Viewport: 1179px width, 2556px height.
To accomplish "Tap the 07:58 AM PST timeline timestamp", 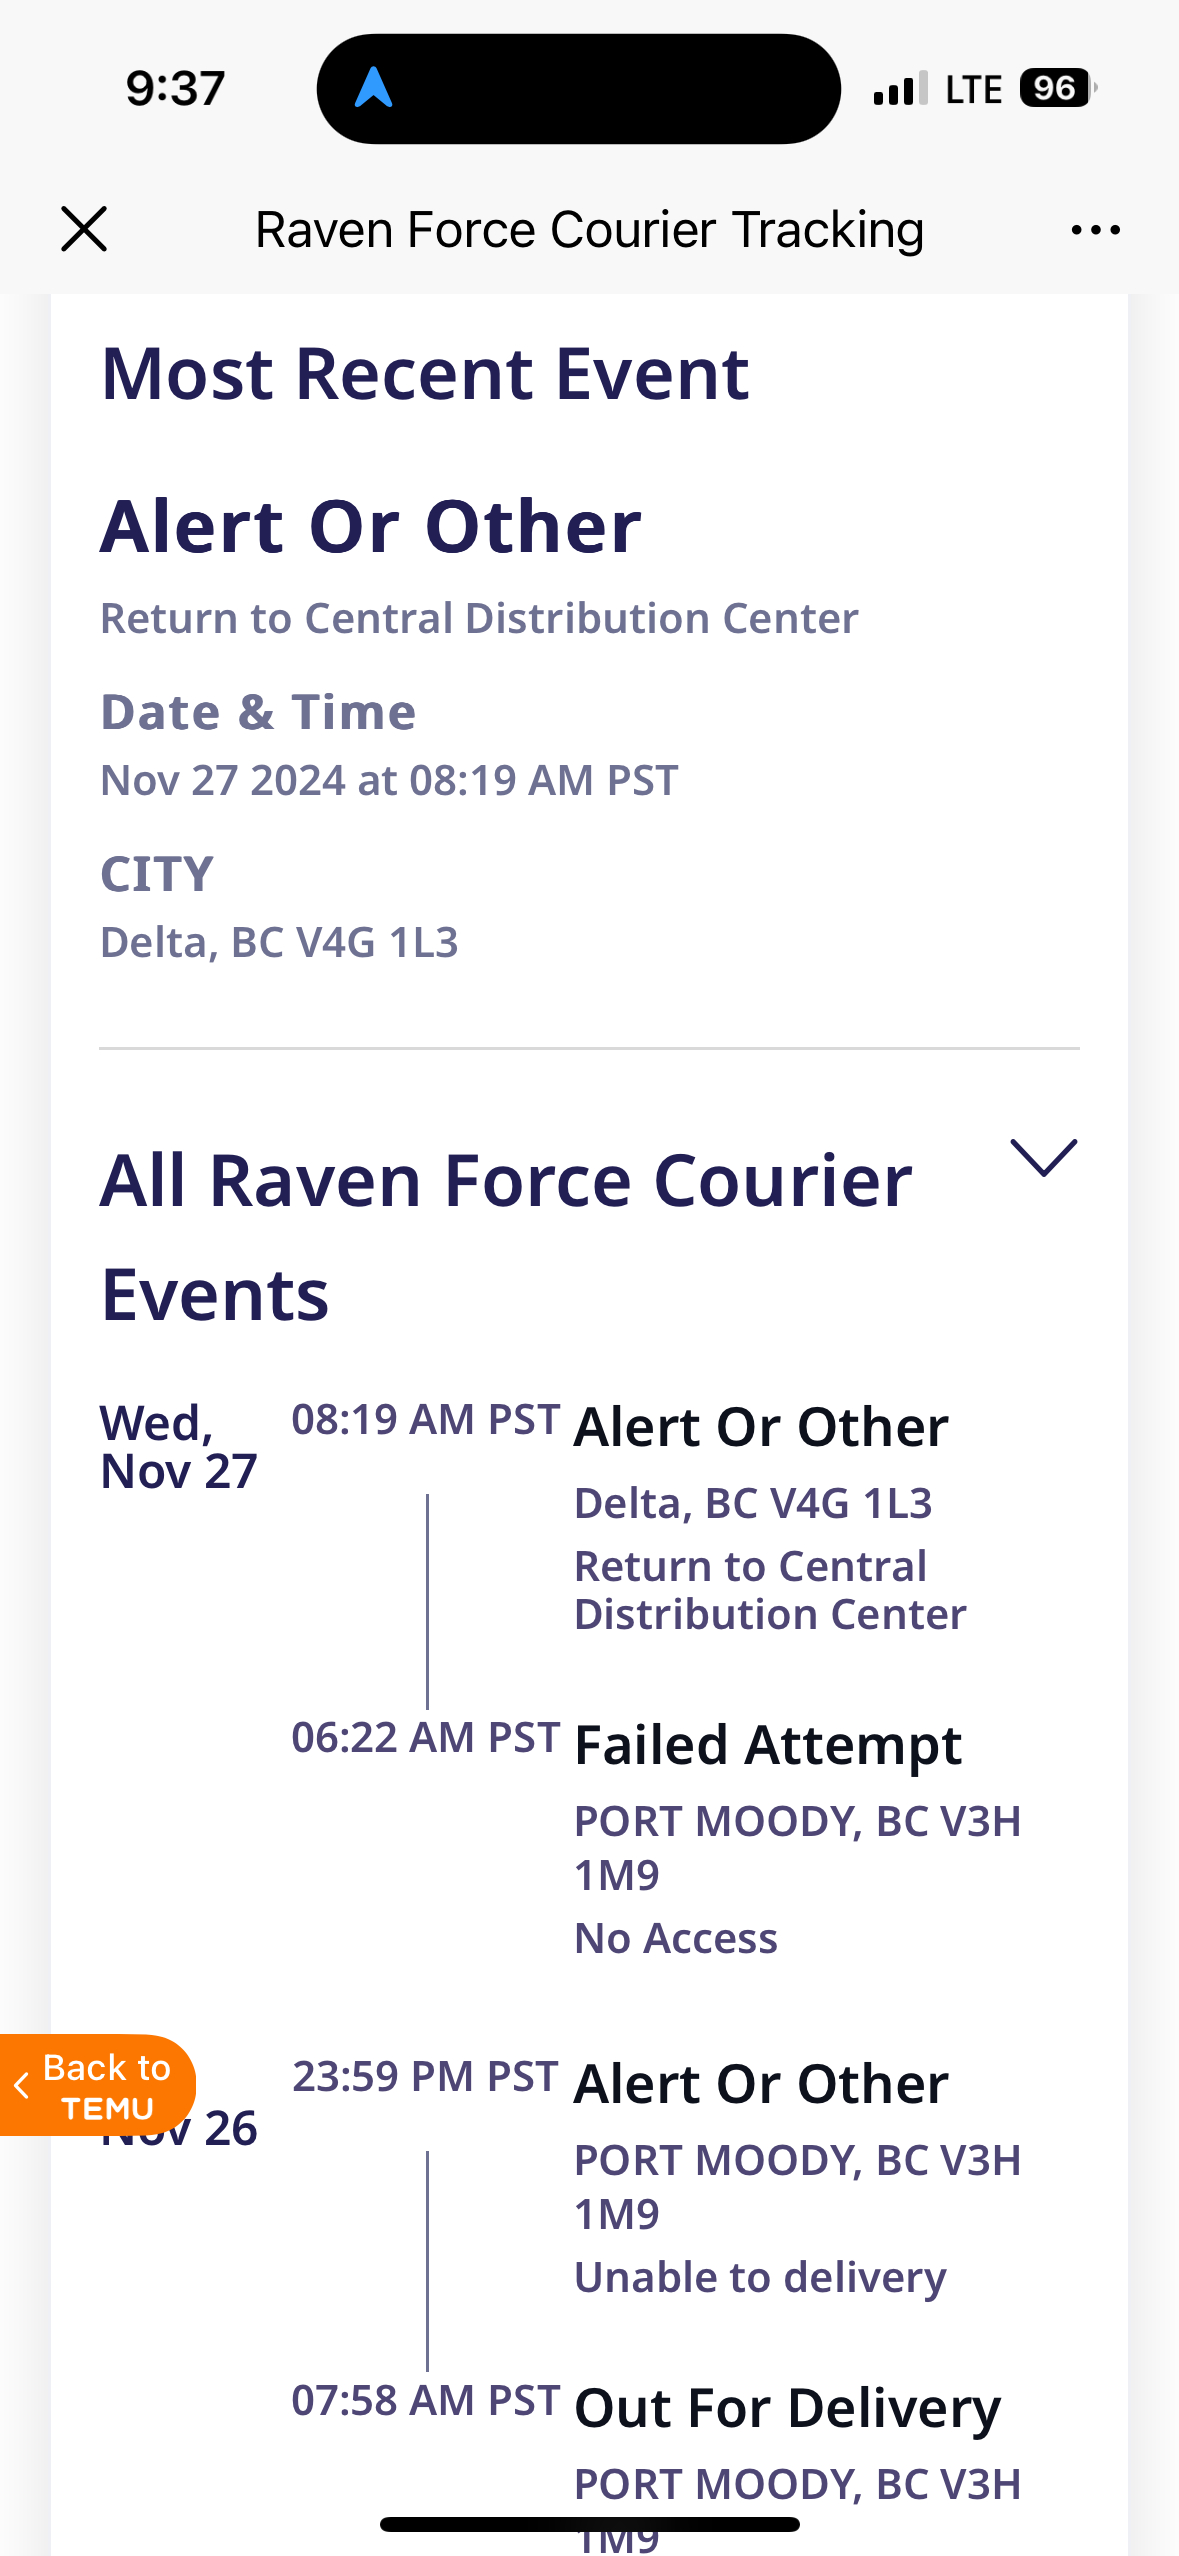I will coord(425,2400).
